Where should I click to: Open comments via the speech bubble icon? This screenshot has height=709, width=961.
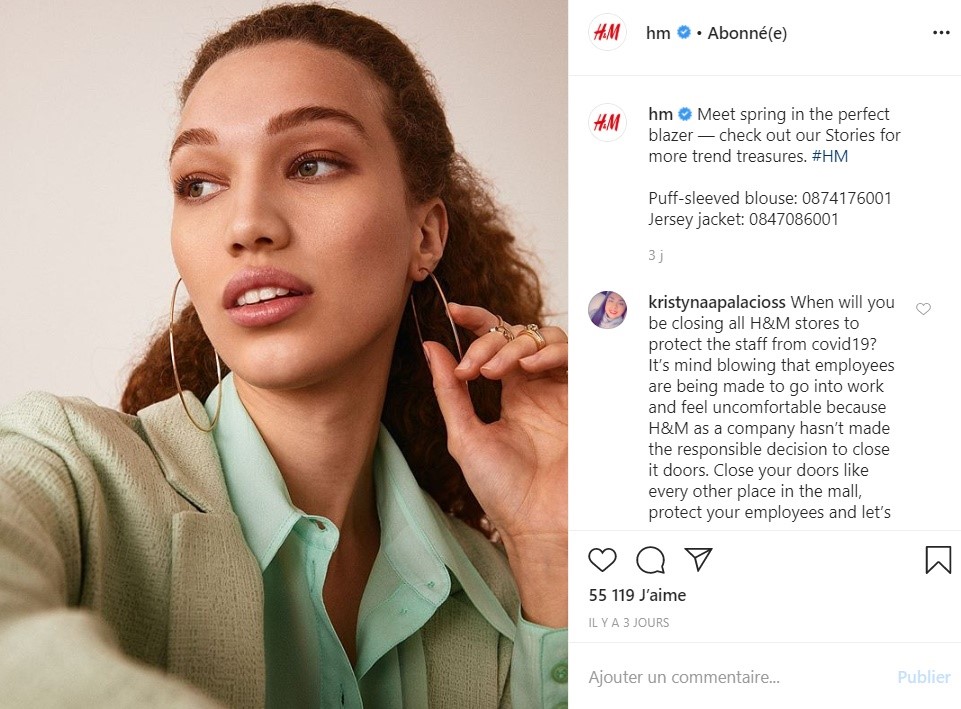[650, 559]
